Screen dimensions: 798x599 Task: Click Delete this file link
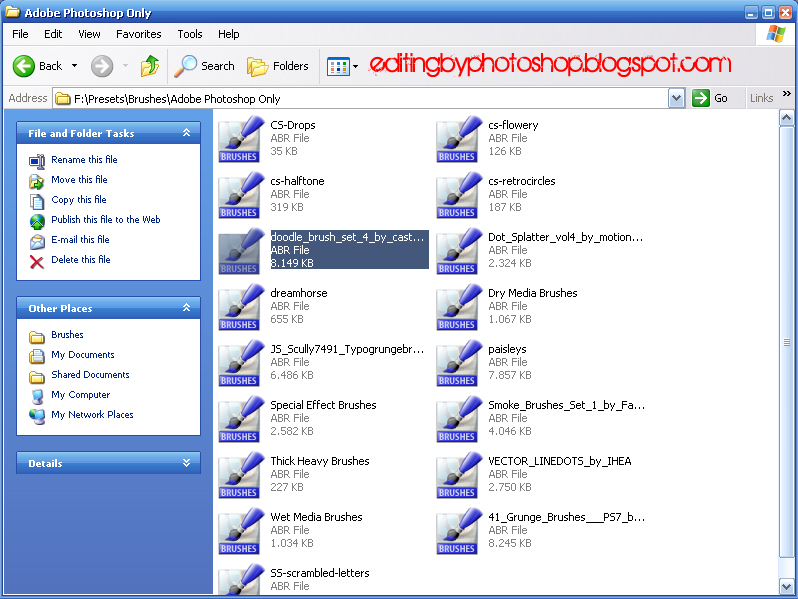(81, 260)
